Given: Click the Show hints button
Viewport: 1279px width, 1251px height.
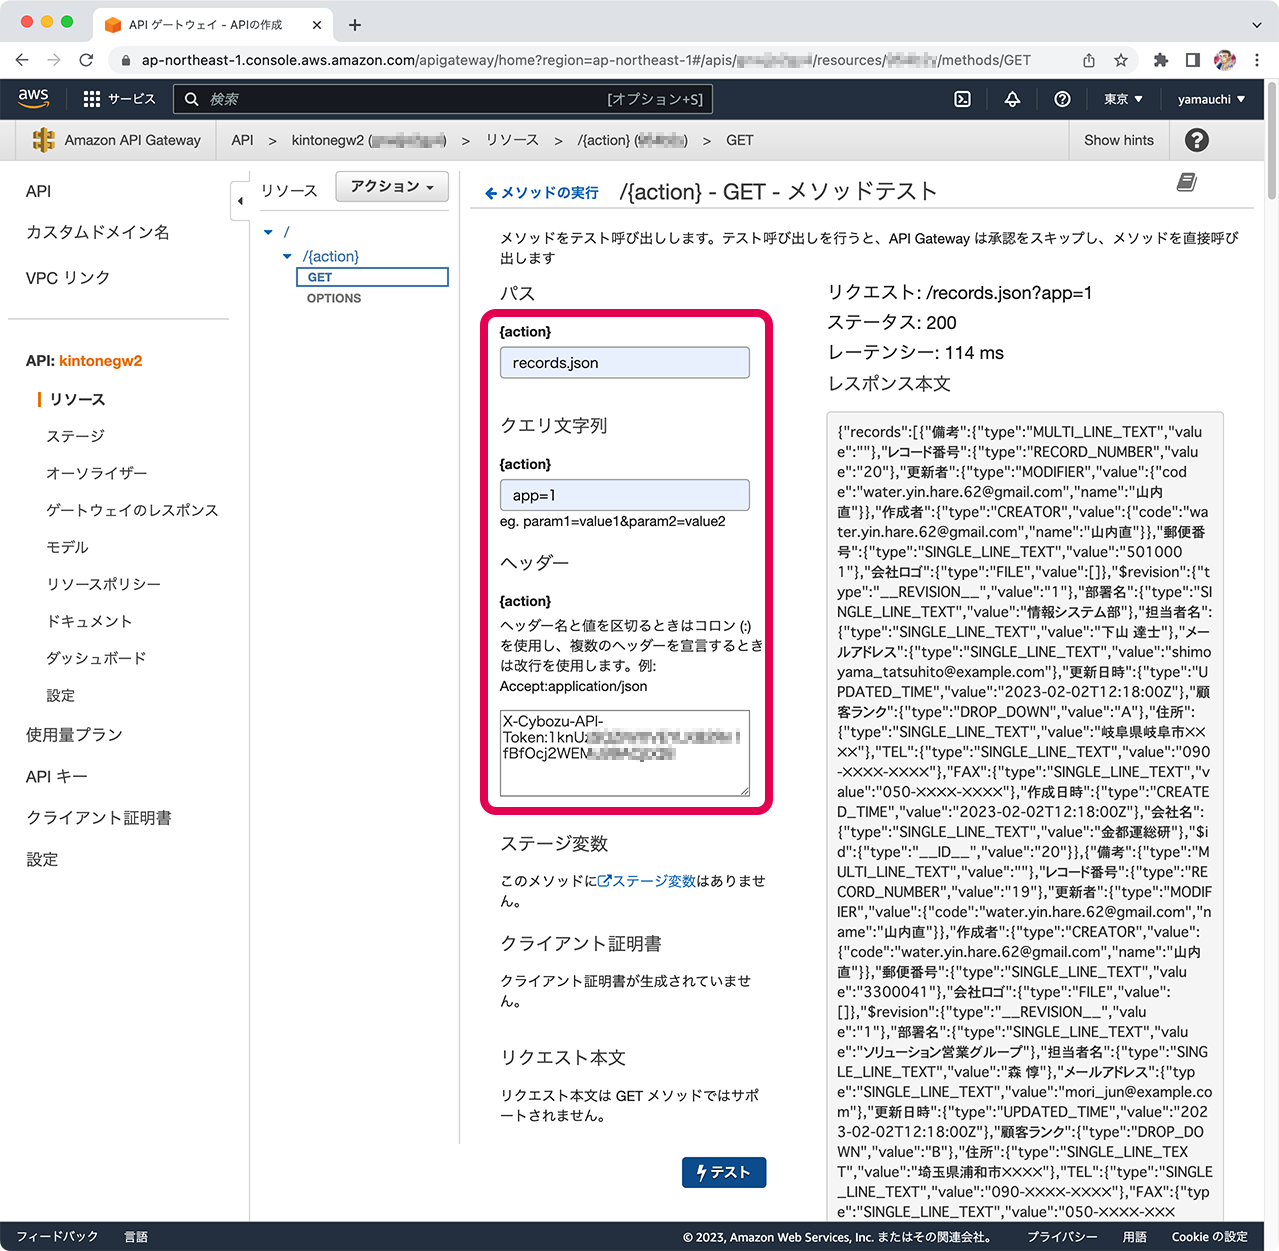Looking at the screenshot, I should [x=1119, y=140].
